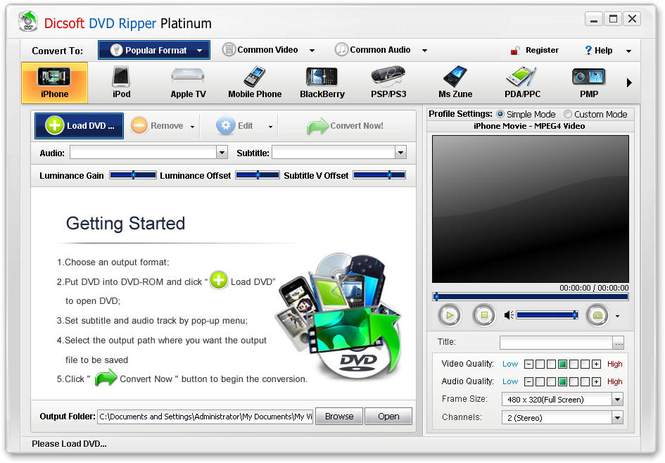Pick the Mobile Phone device profile
The width and height of the screenshot is (665, 463).
click(255, 83)
